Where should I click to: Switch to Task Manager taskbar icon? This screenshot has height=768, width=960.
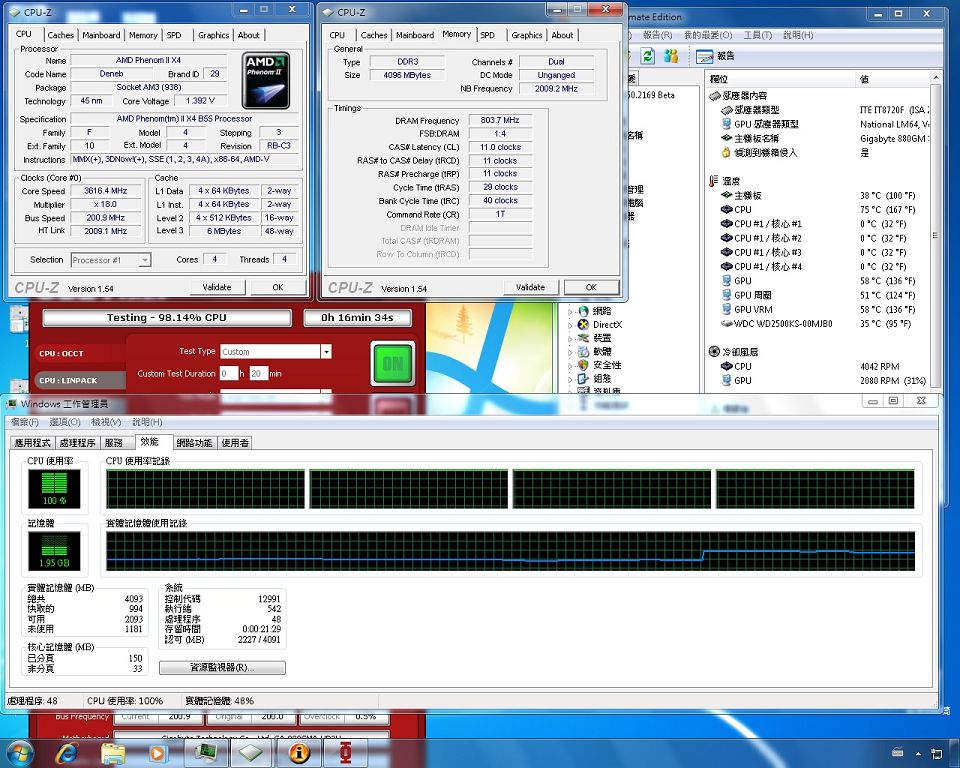pos(205,752)
